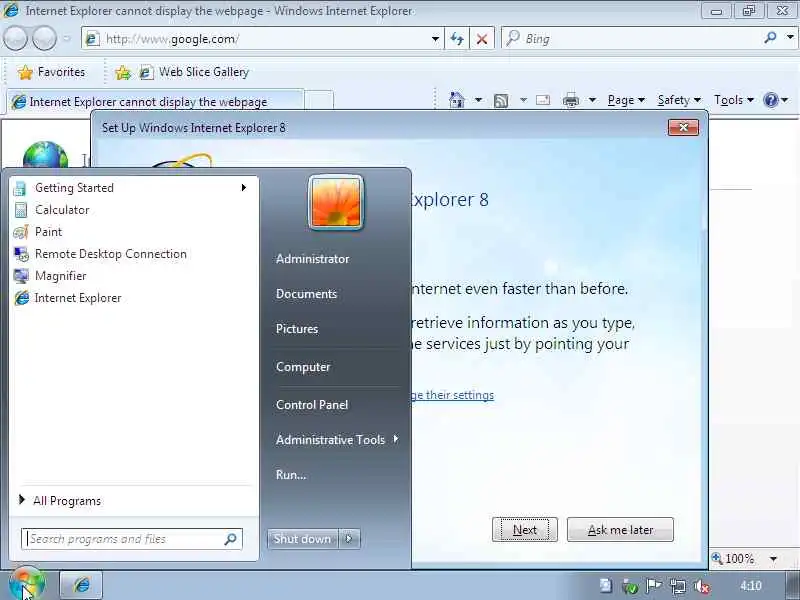This screenshot has width=800, height=600.
Task: Click the Magnifier icon in Start menu
Action: click(x=21, y=276)
